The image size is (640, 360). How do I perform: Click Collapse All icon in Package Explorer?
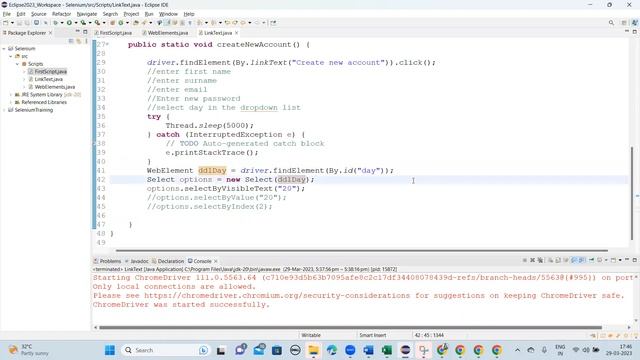71,41
